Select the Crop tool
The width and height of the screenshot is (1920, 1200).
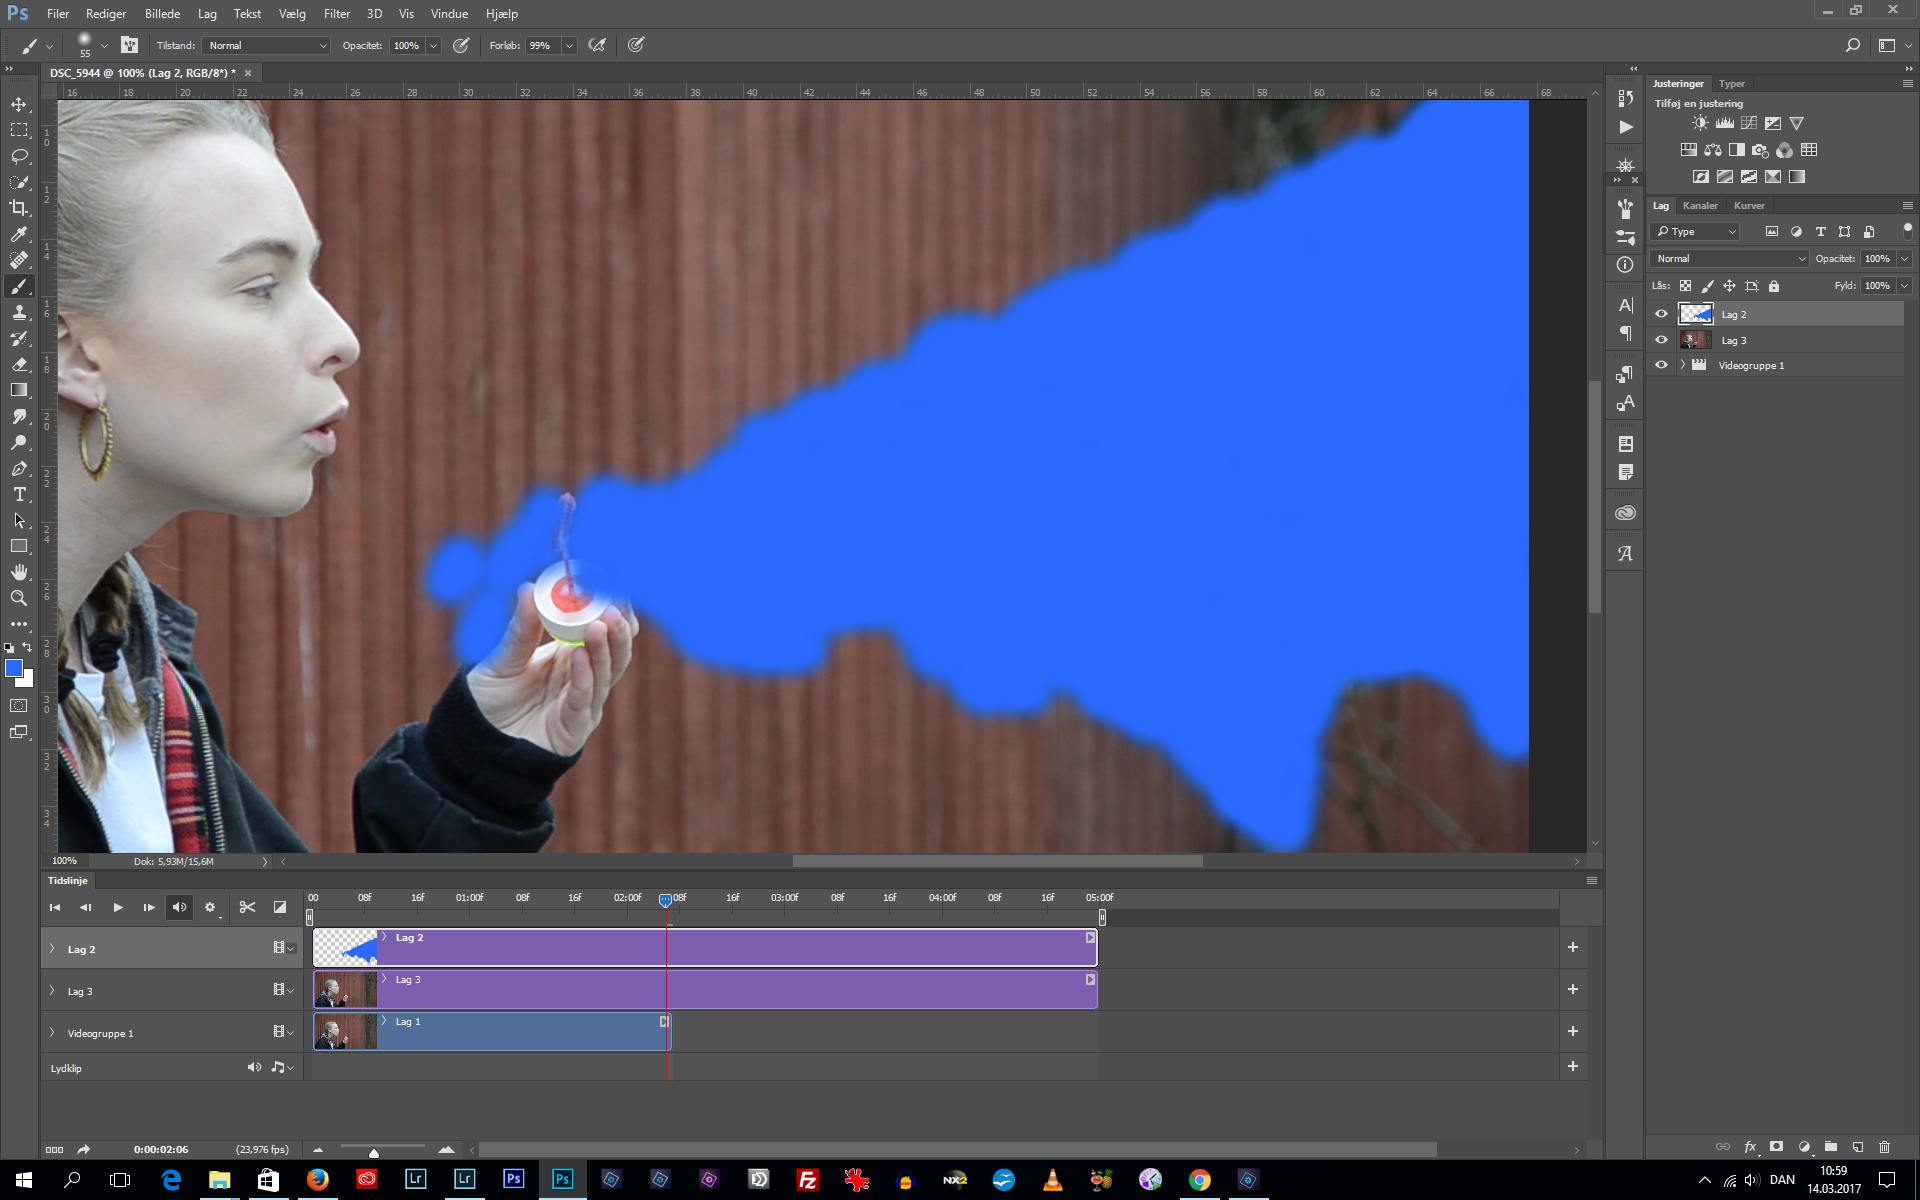pos(19,208)
